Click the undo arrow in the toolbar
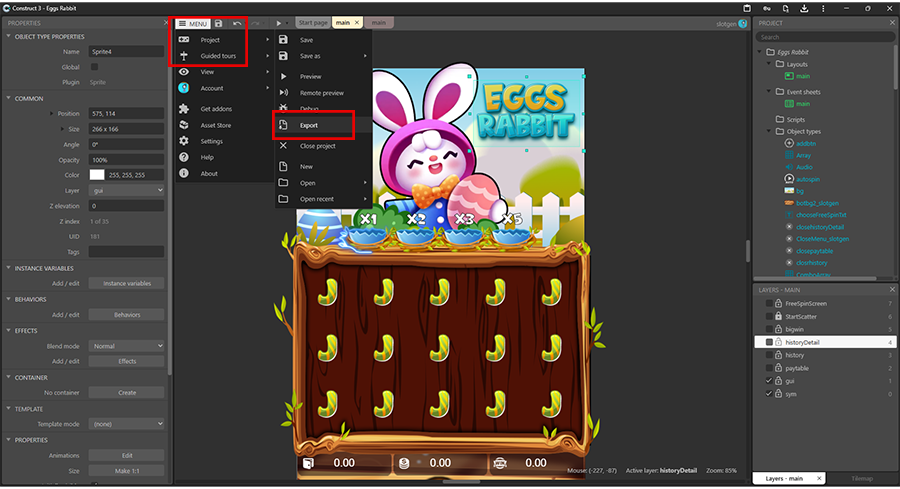The height and width of the screenshot is (489, 900). point(237,23)
